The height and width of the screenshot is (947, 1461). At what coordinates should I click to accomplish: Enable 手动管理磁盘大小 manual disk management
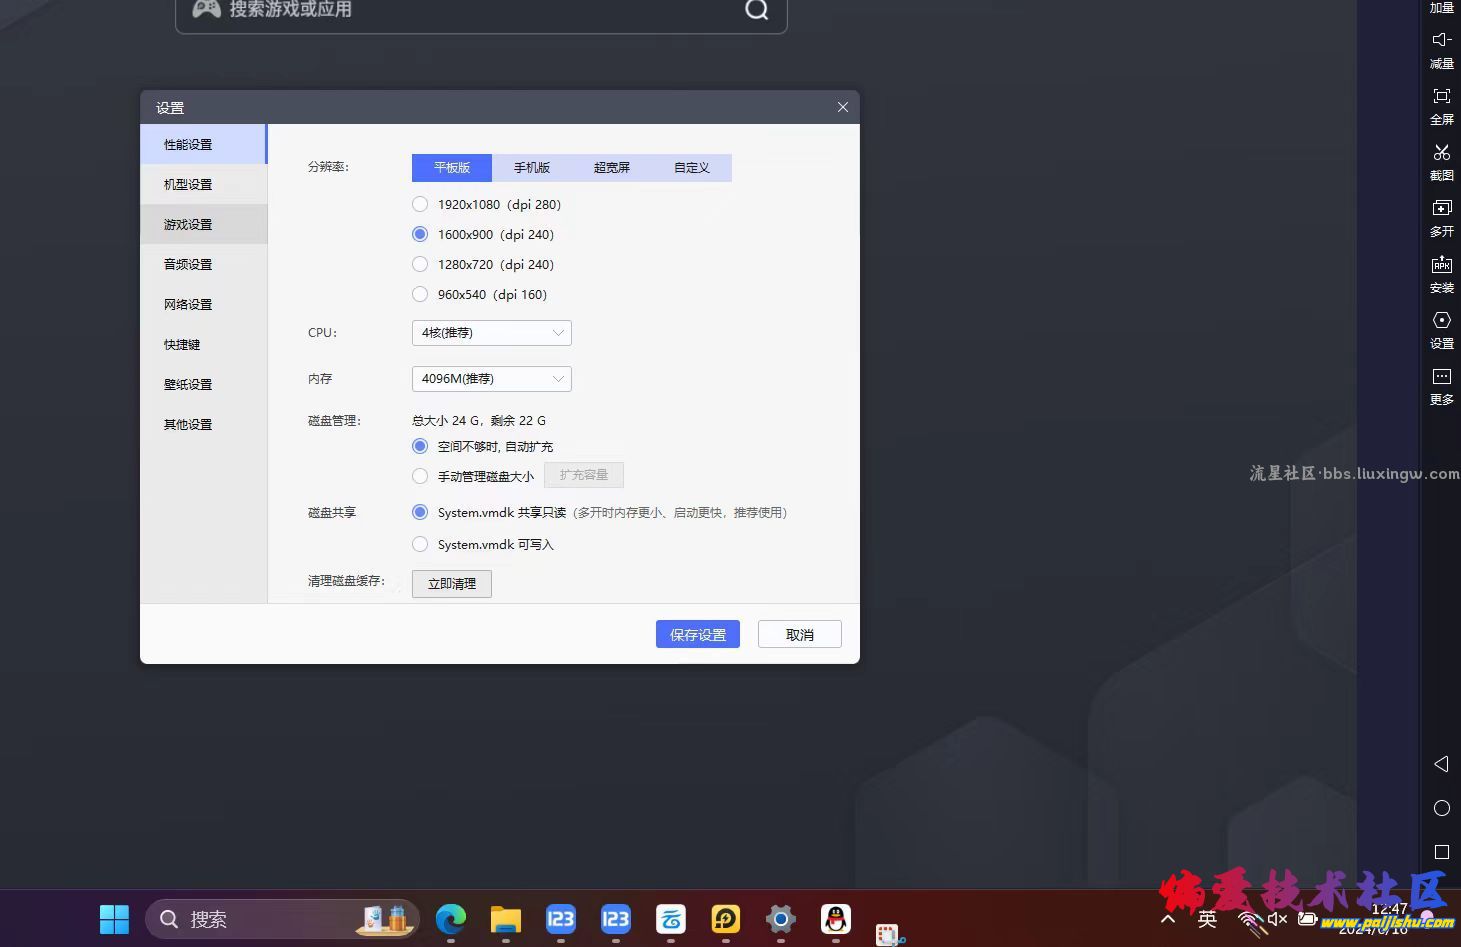(x=420, y=476)
